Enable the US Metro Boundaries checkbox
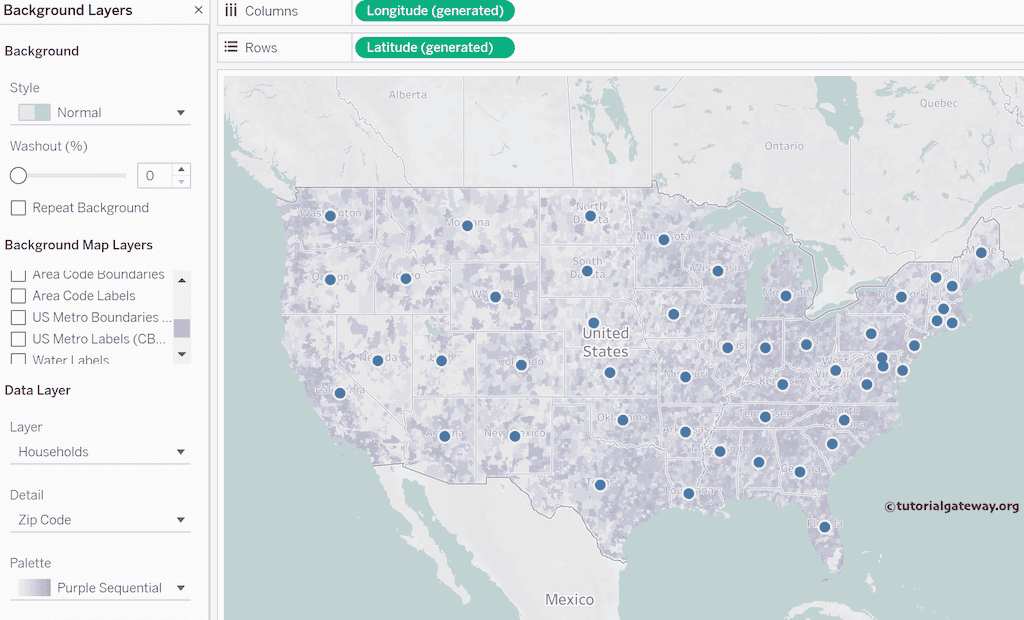 (x=18, y=318)
